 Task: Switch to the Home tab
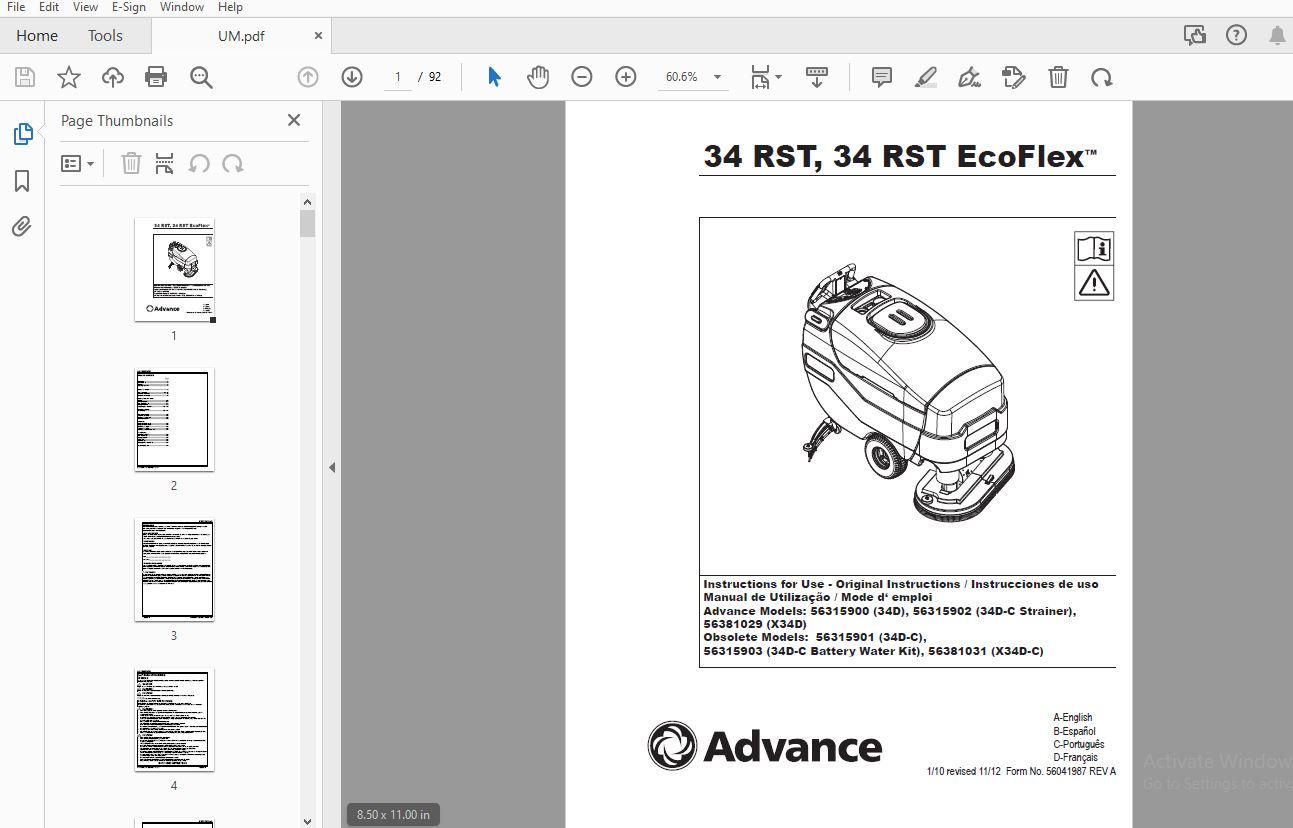(x=37, y=35)
